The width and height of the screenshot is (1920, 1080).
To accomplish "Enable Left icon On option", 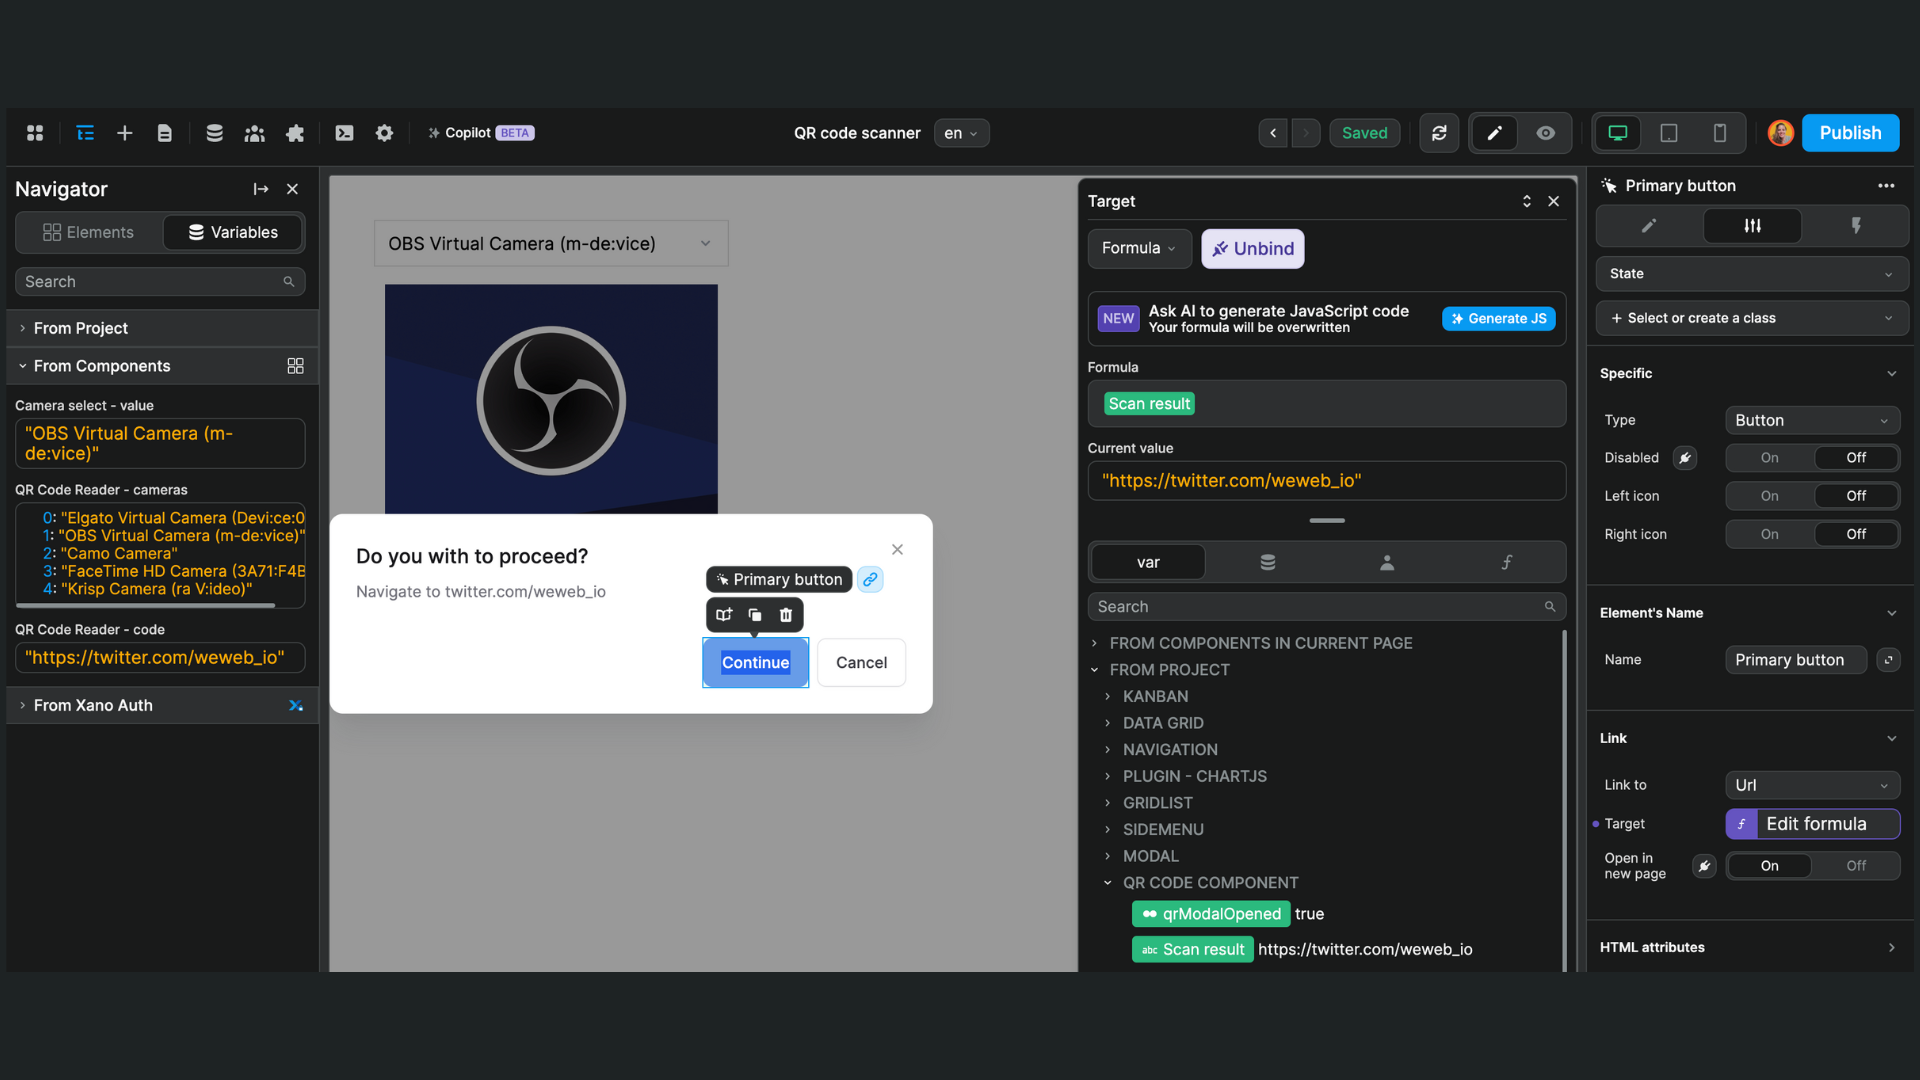I will click(1769, 496).
